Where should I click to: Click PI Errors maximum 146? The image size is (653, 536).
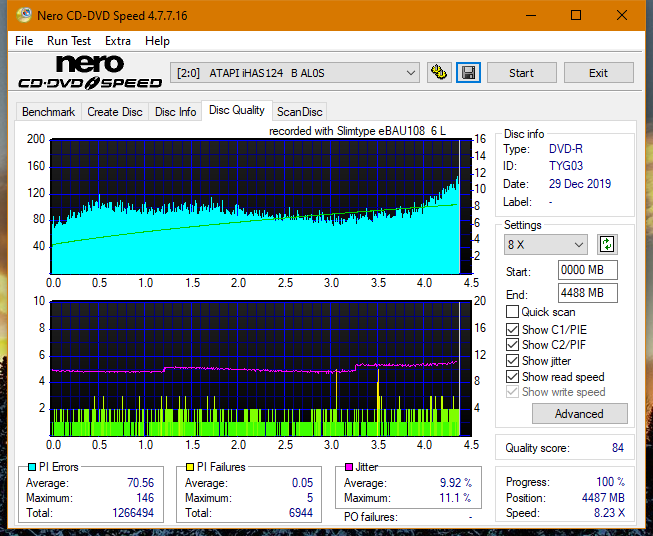point(145,498)
